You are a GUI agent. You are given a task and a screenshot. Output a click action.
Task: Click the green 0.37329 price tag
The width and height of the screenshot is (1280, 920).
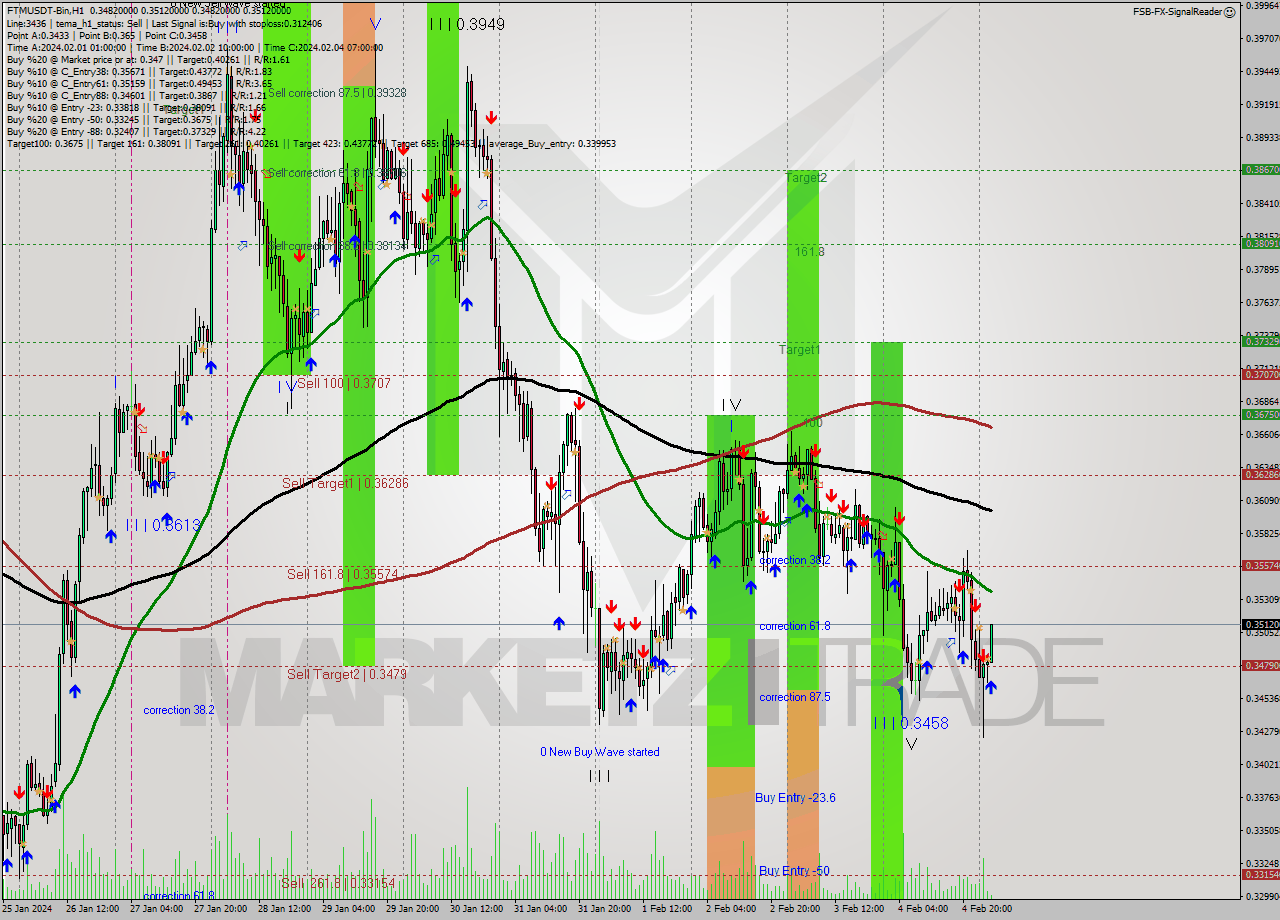point(1260,341)
